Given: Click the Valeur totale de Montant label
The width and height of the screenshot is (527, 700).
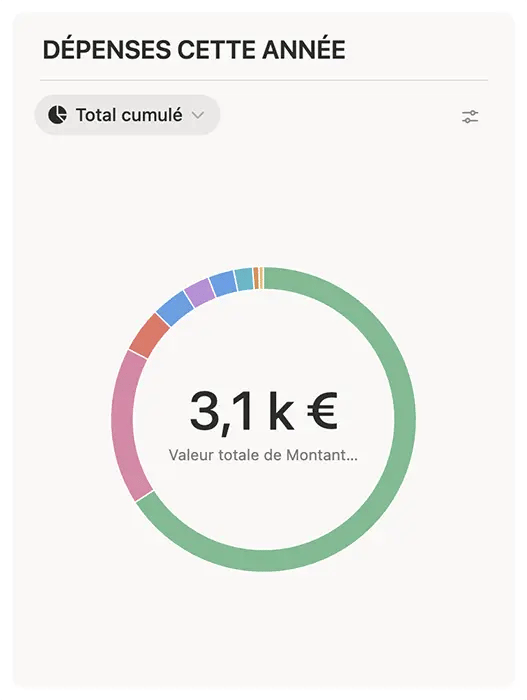Looking at the screenshot, I should (263, 455).
